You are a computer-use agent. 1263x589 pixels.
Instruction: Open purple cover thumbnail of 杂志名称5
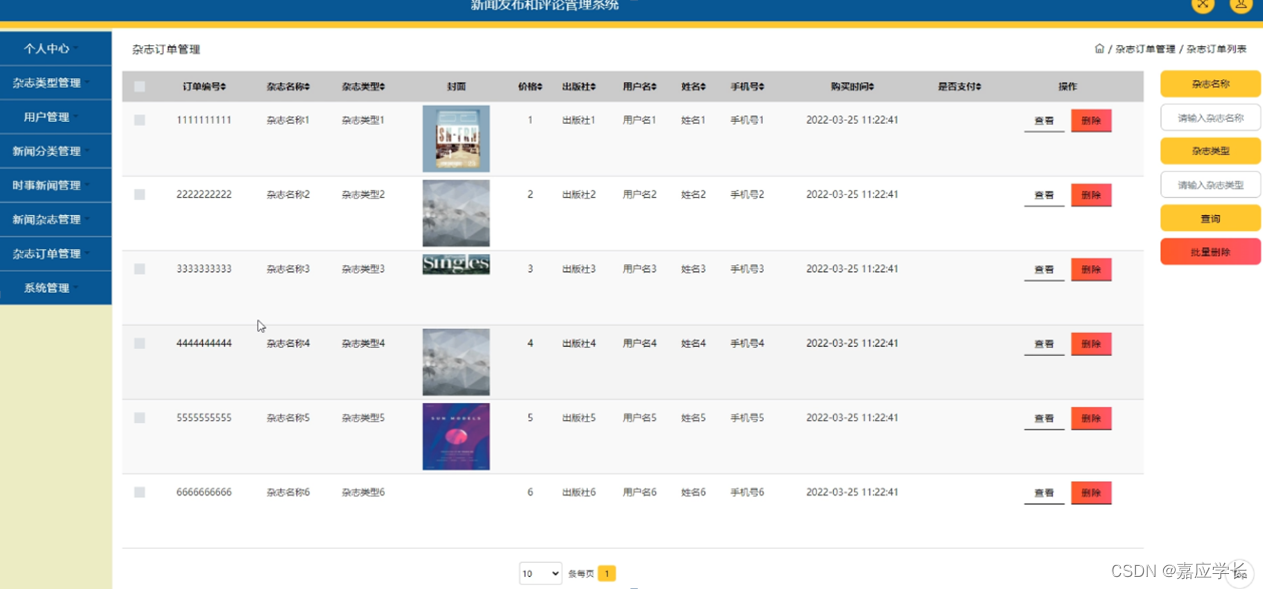tap(456, 437)
